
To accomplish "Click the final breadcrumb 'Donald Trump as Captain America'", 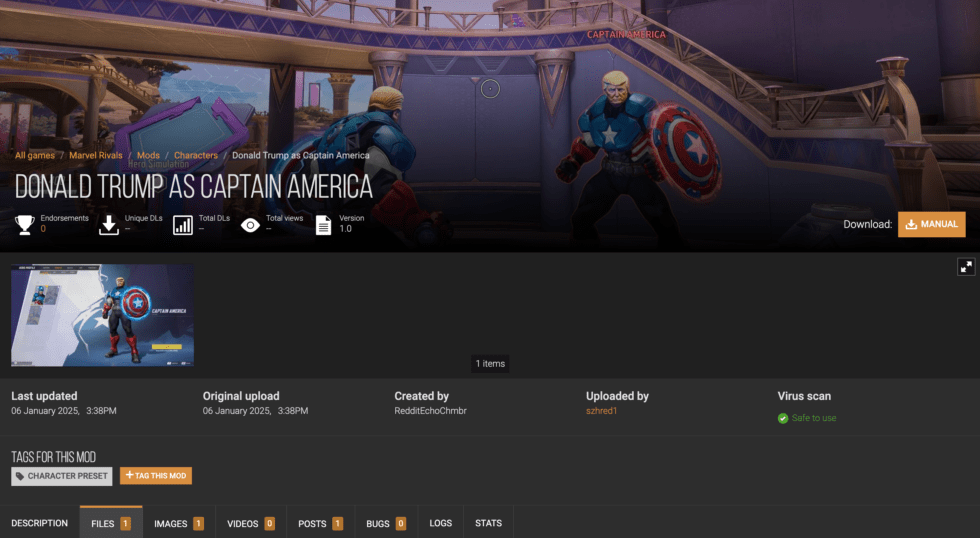I will [x=301, y=155].
